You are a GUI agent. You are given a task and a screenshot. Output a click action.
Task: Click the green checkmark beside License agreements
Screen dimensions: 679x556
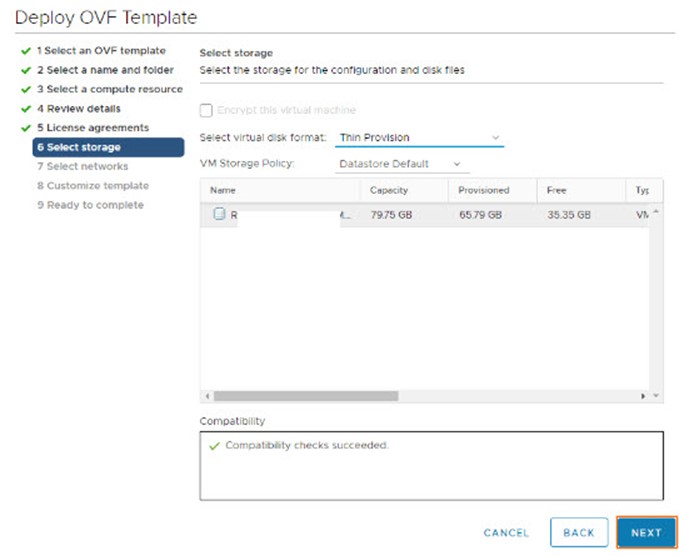tap(26, 128)
